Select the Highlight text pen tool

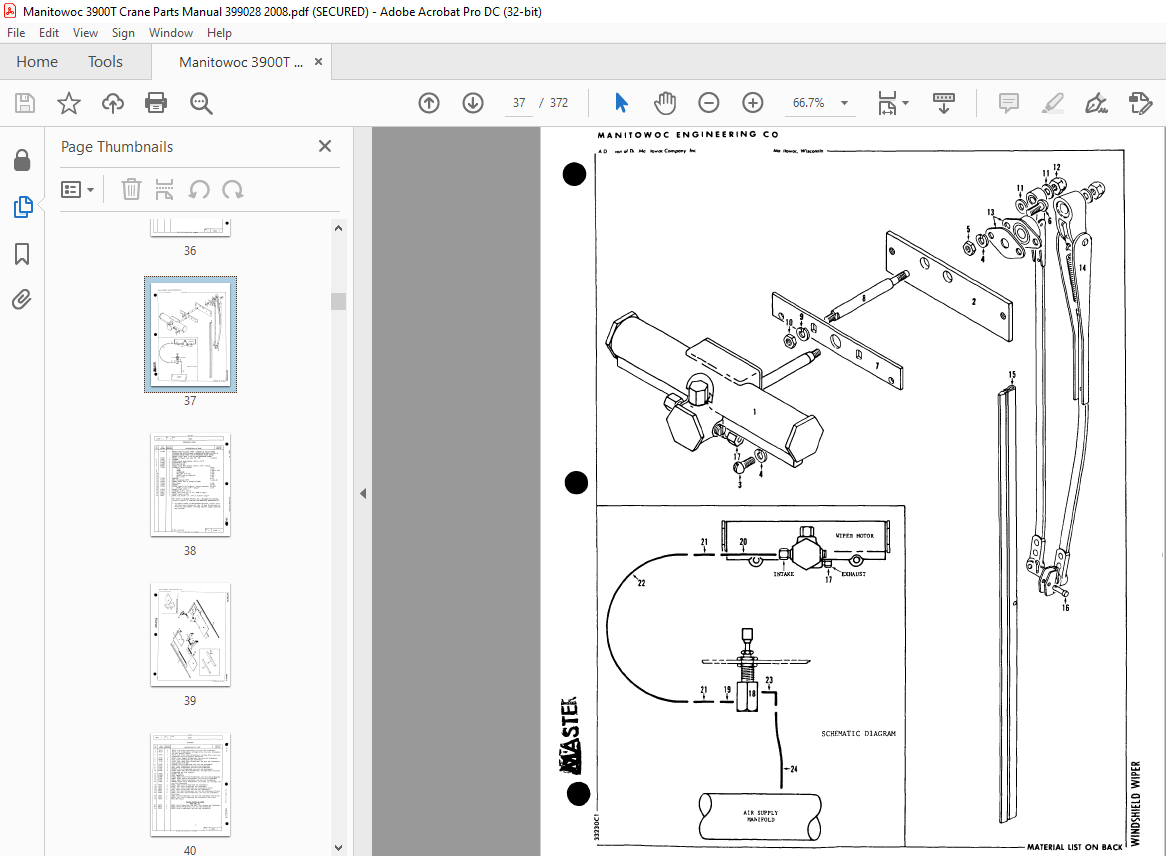[1052, 103]
